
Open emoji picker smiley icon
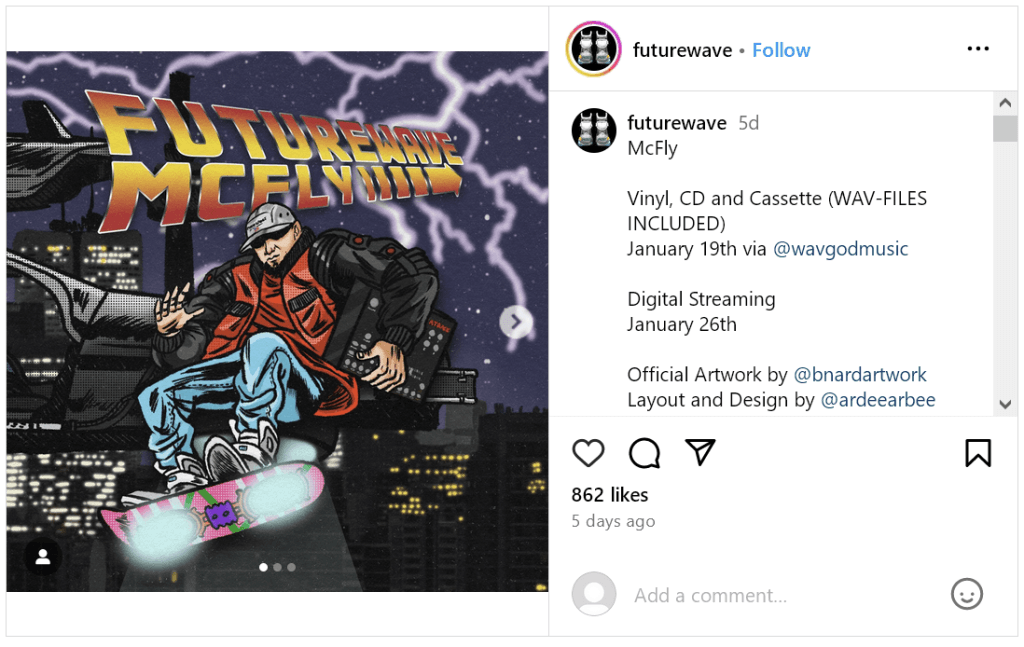[x=967, y=594]
